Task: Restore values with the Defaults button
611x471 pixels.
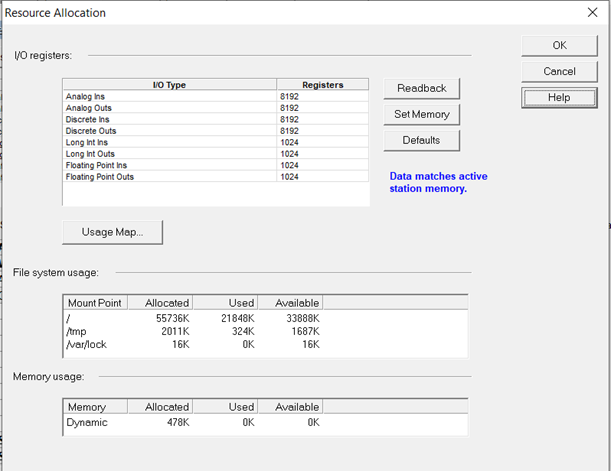Action: point(422,140)
